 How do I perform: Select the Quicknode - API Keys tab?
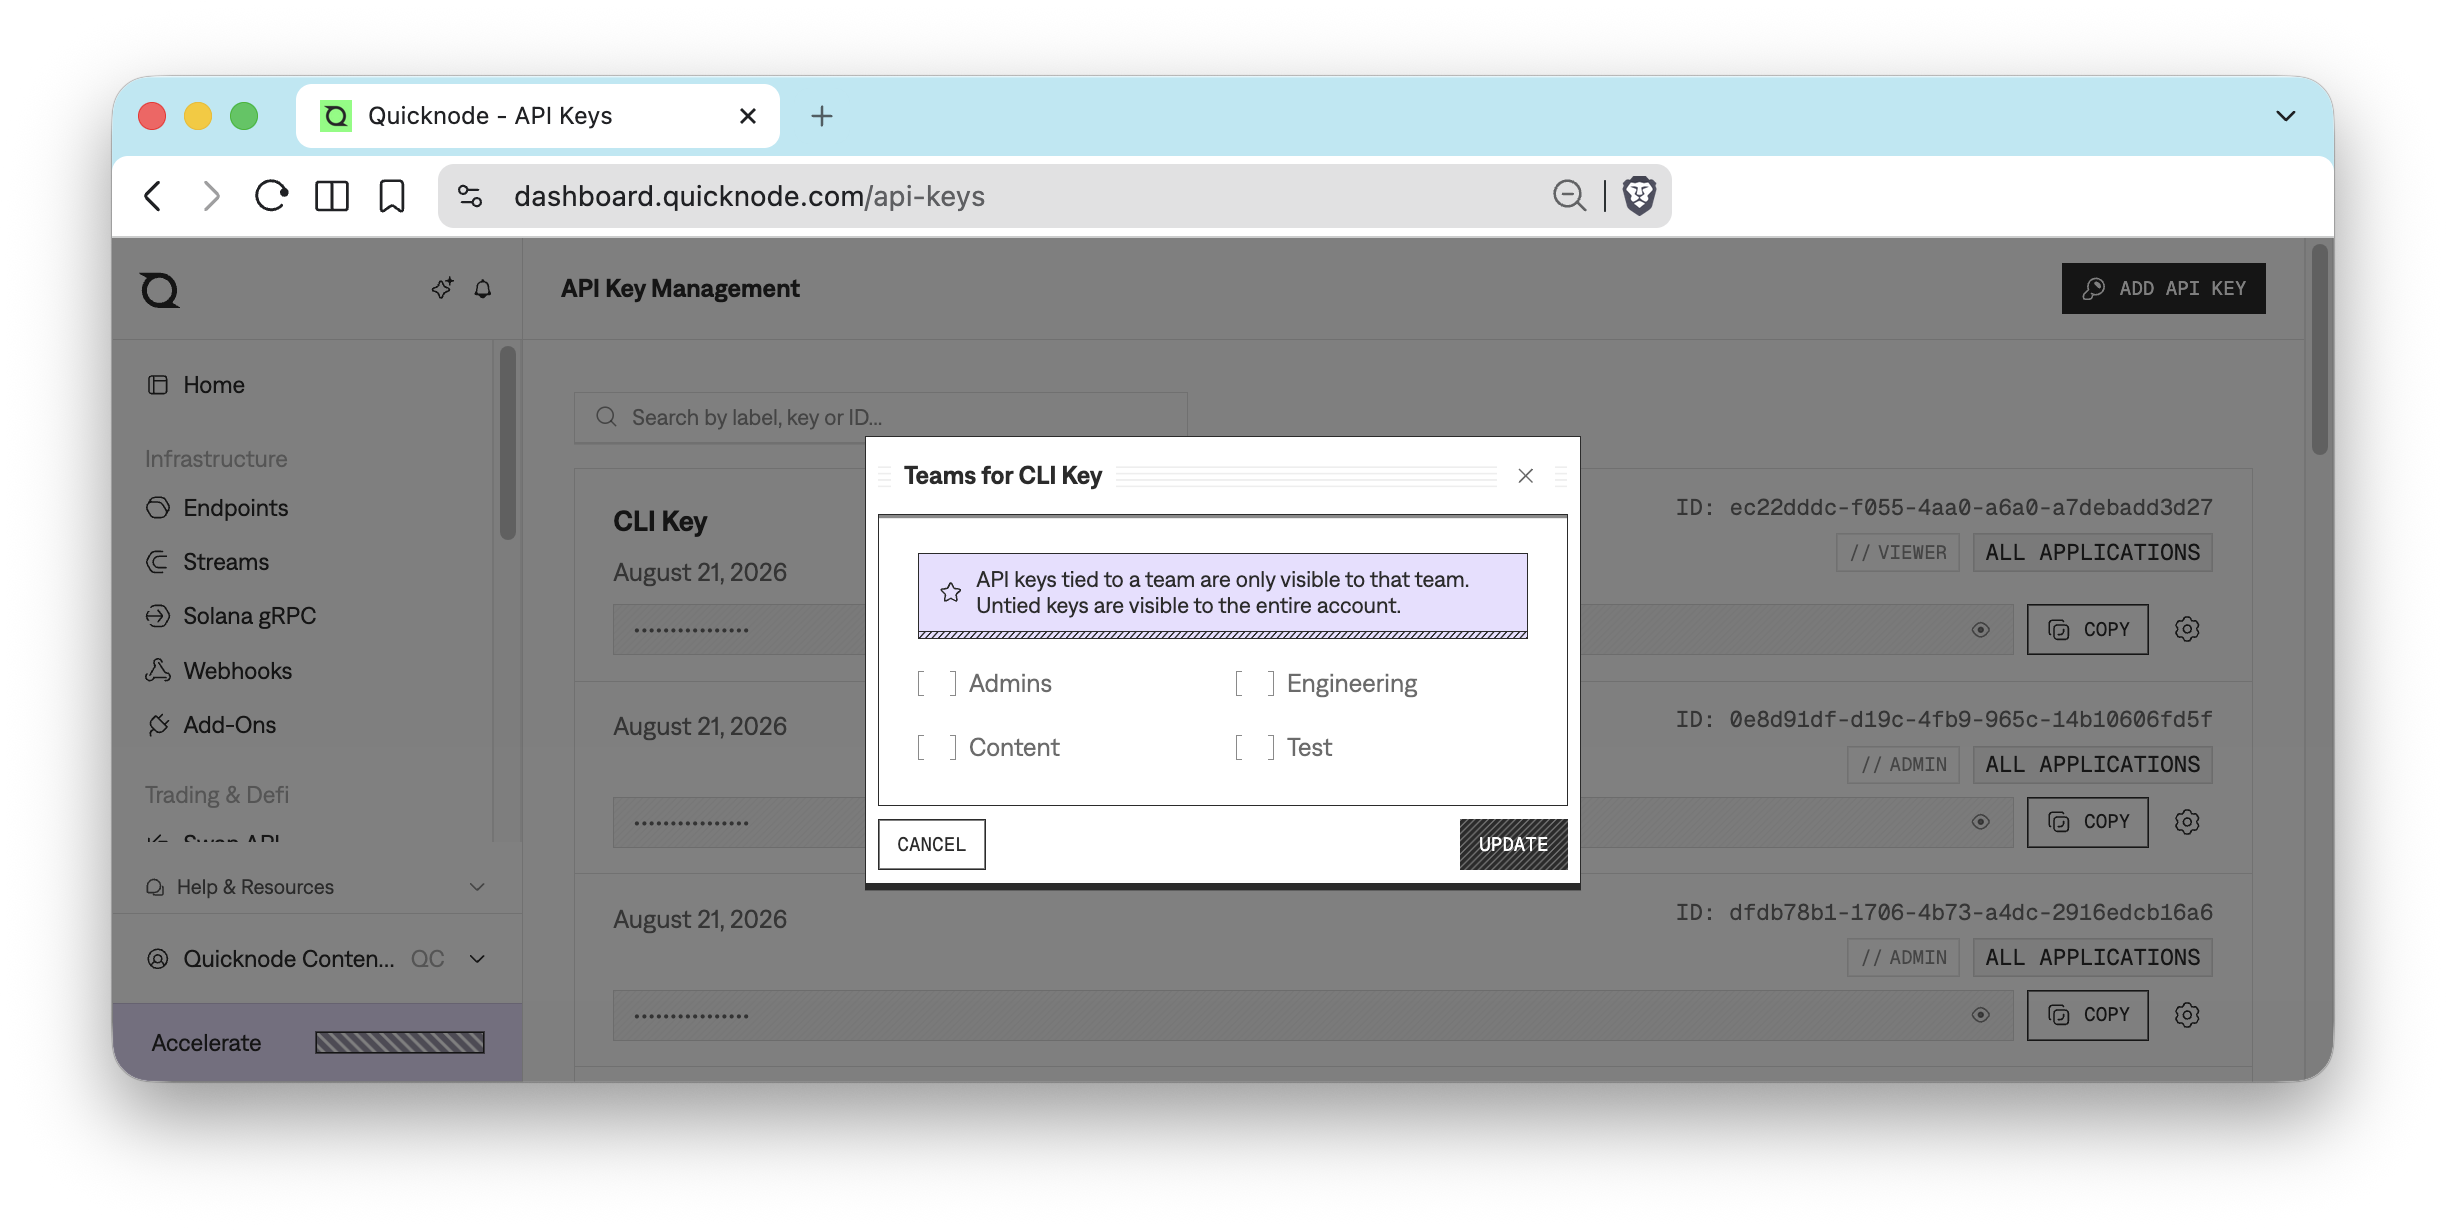(537, 116)
